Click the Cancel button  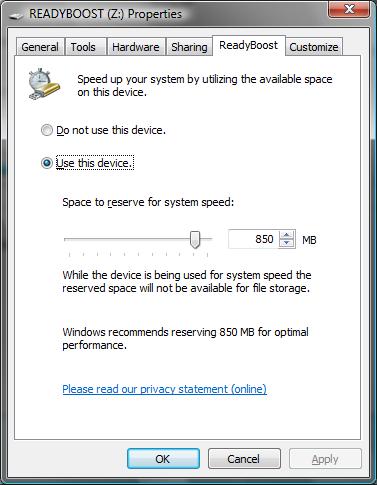(244, 459)
